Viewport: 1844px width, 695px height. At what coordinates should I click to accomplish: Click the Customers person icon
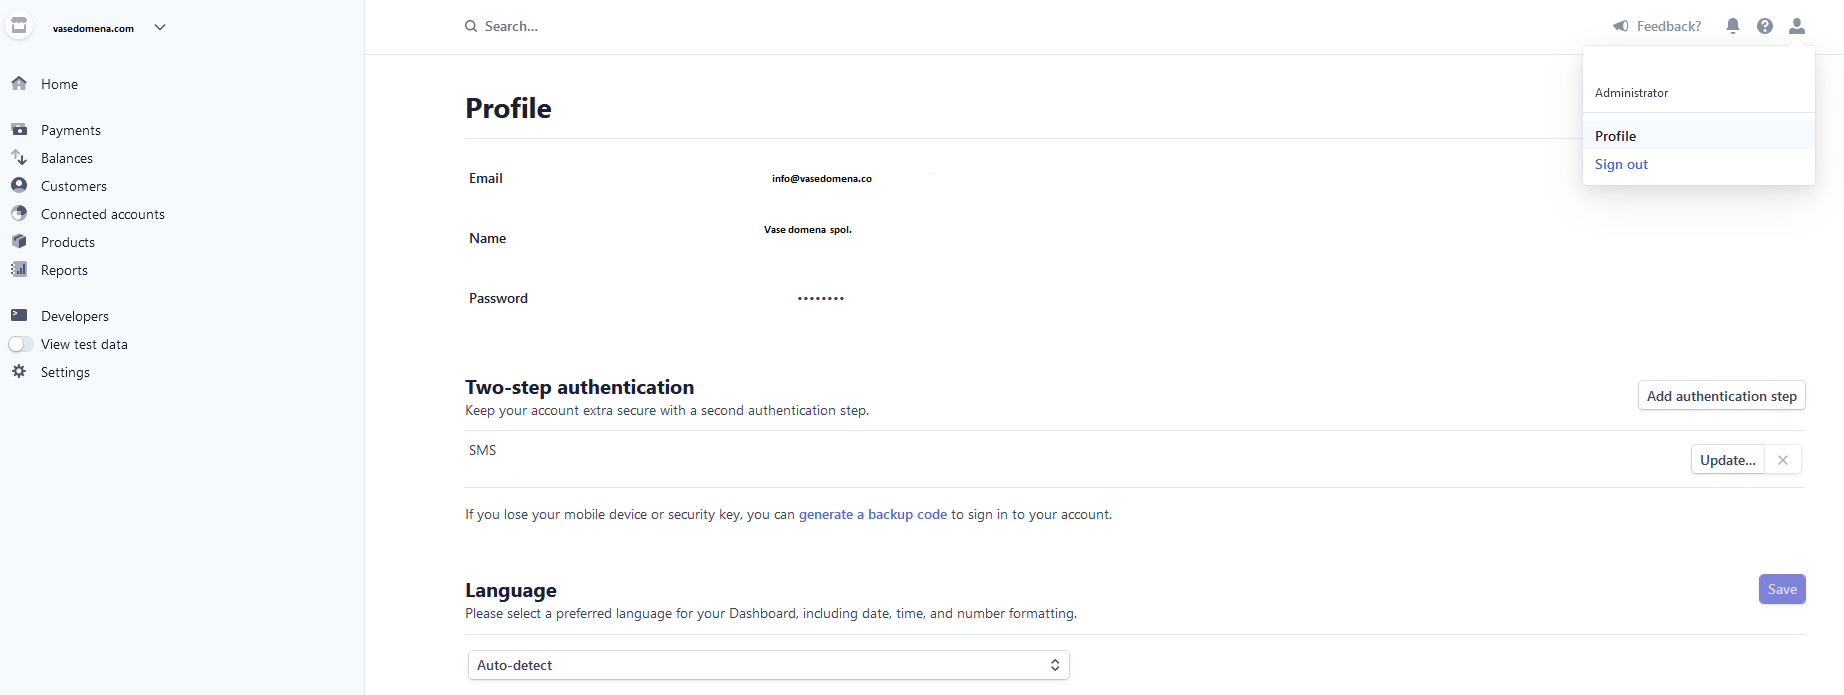[19, 185]
